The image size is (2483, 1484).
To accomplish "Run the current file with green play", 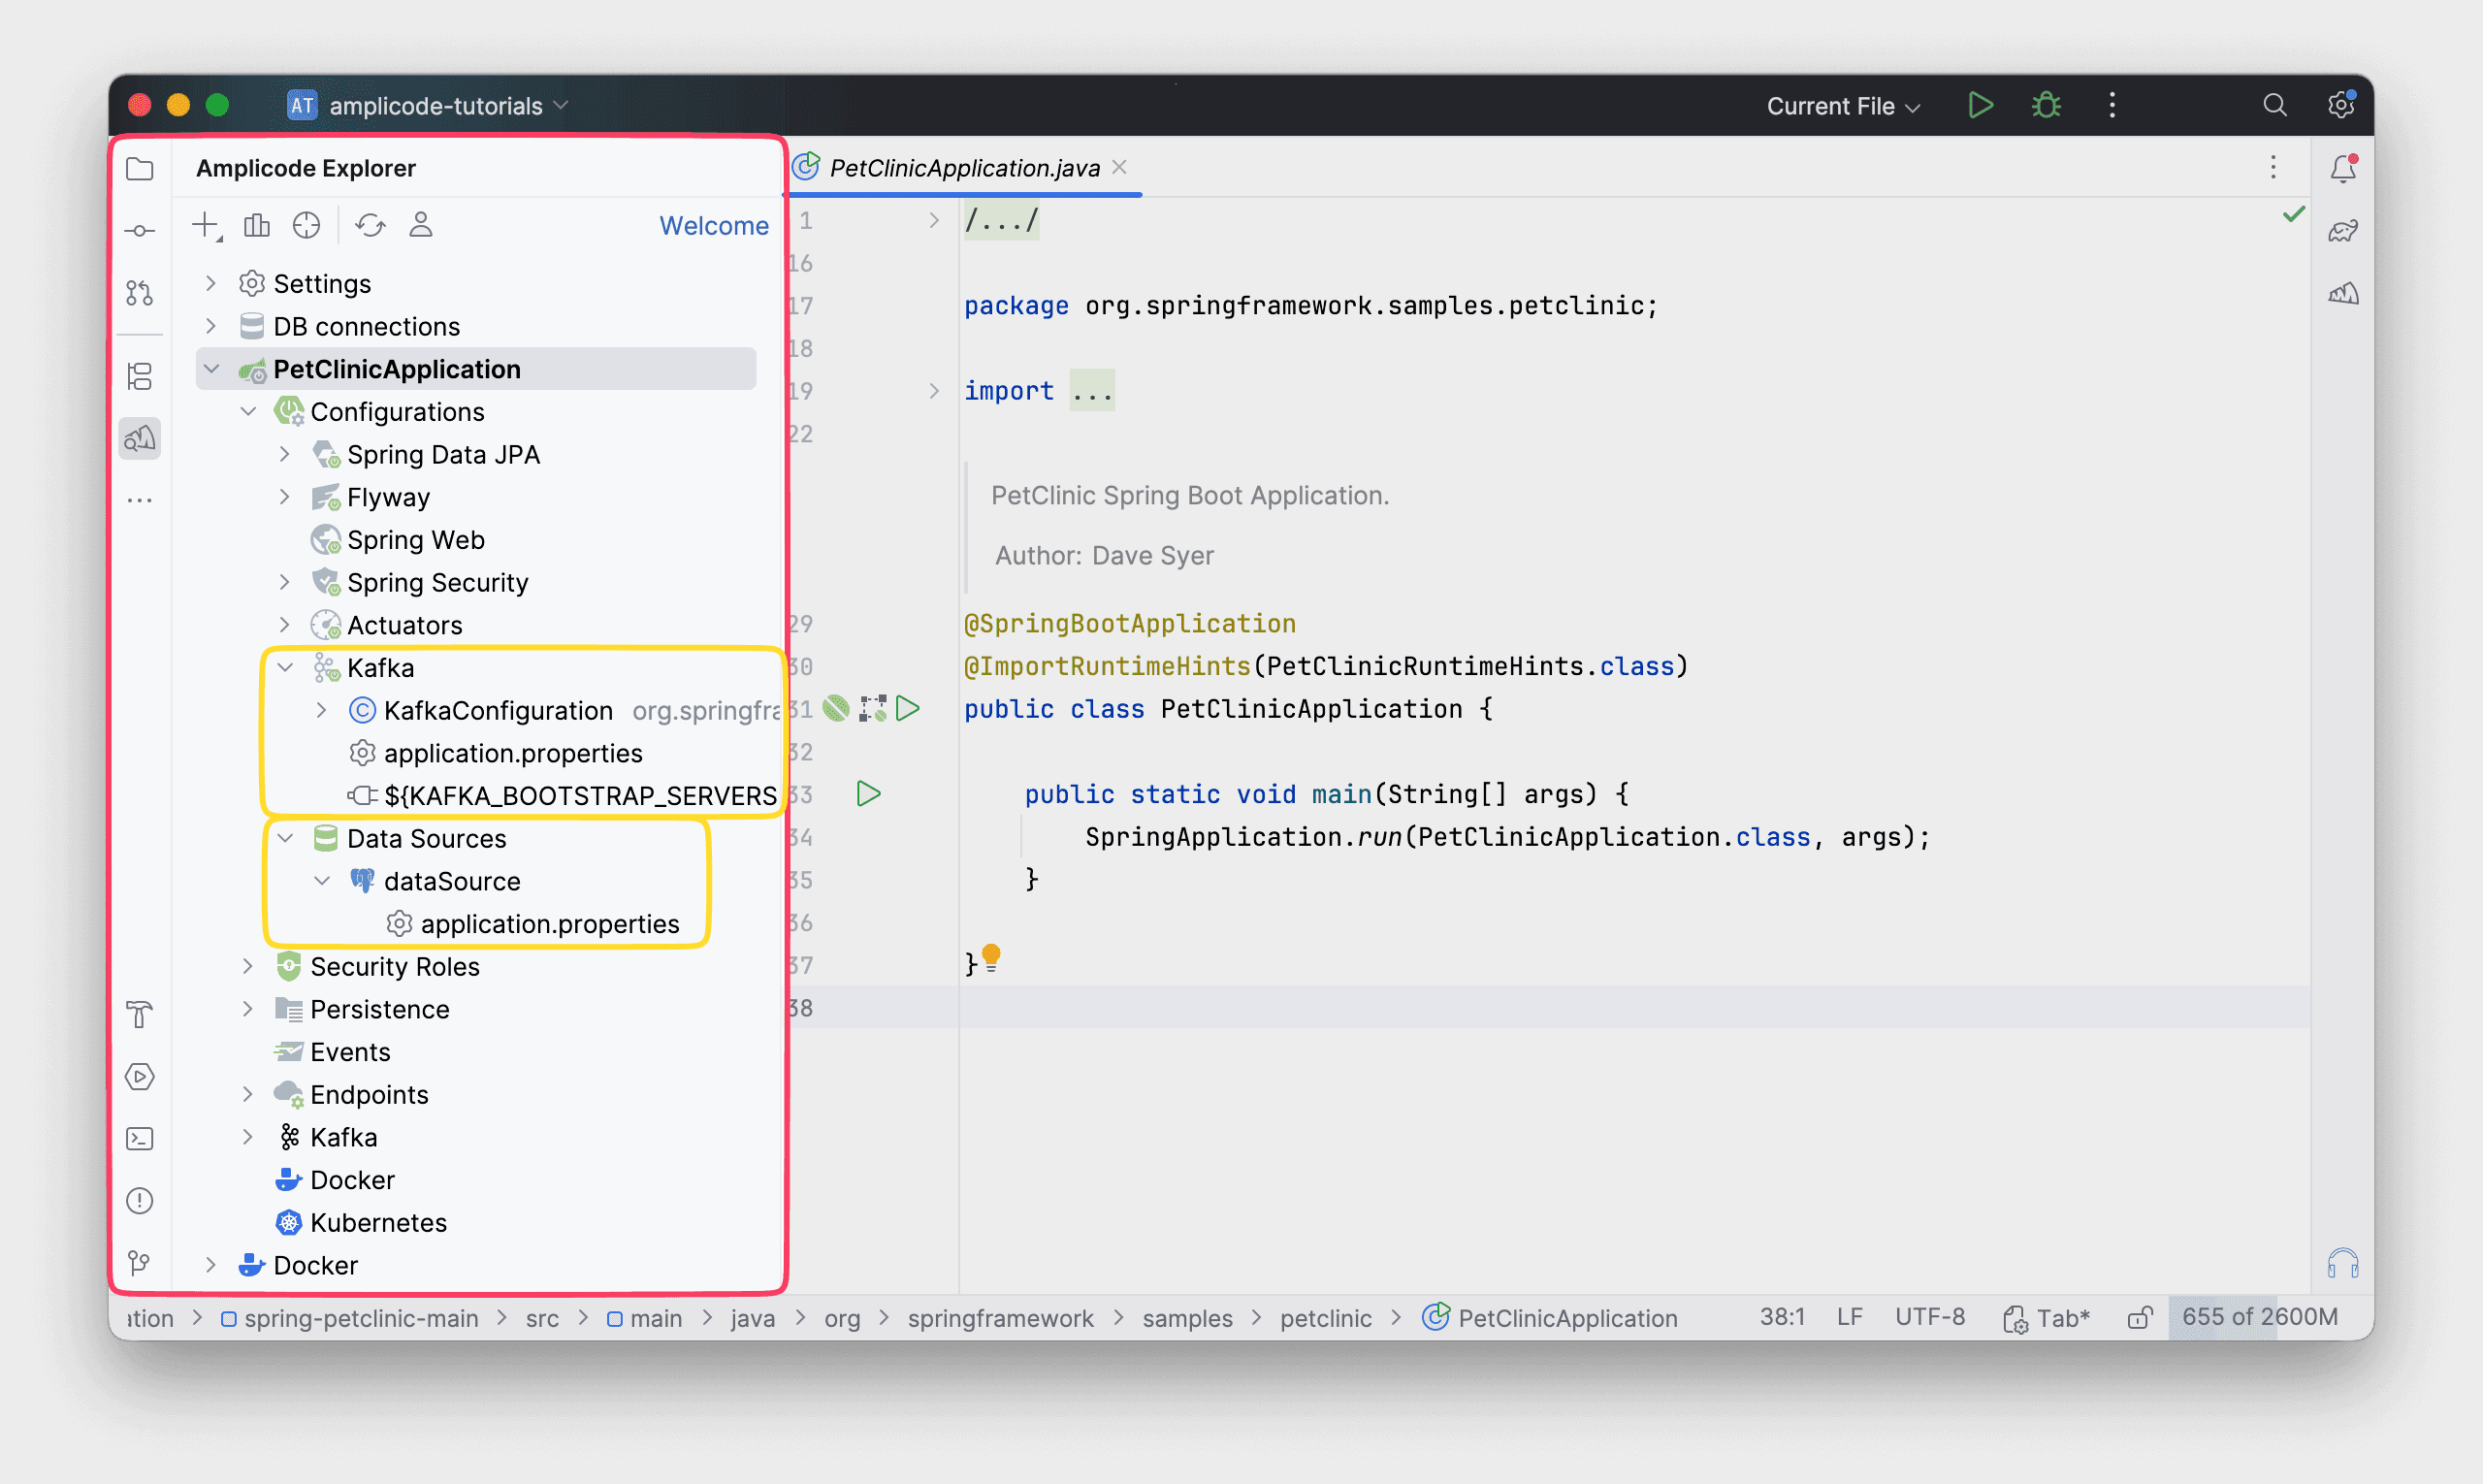I will (1980, 105).
